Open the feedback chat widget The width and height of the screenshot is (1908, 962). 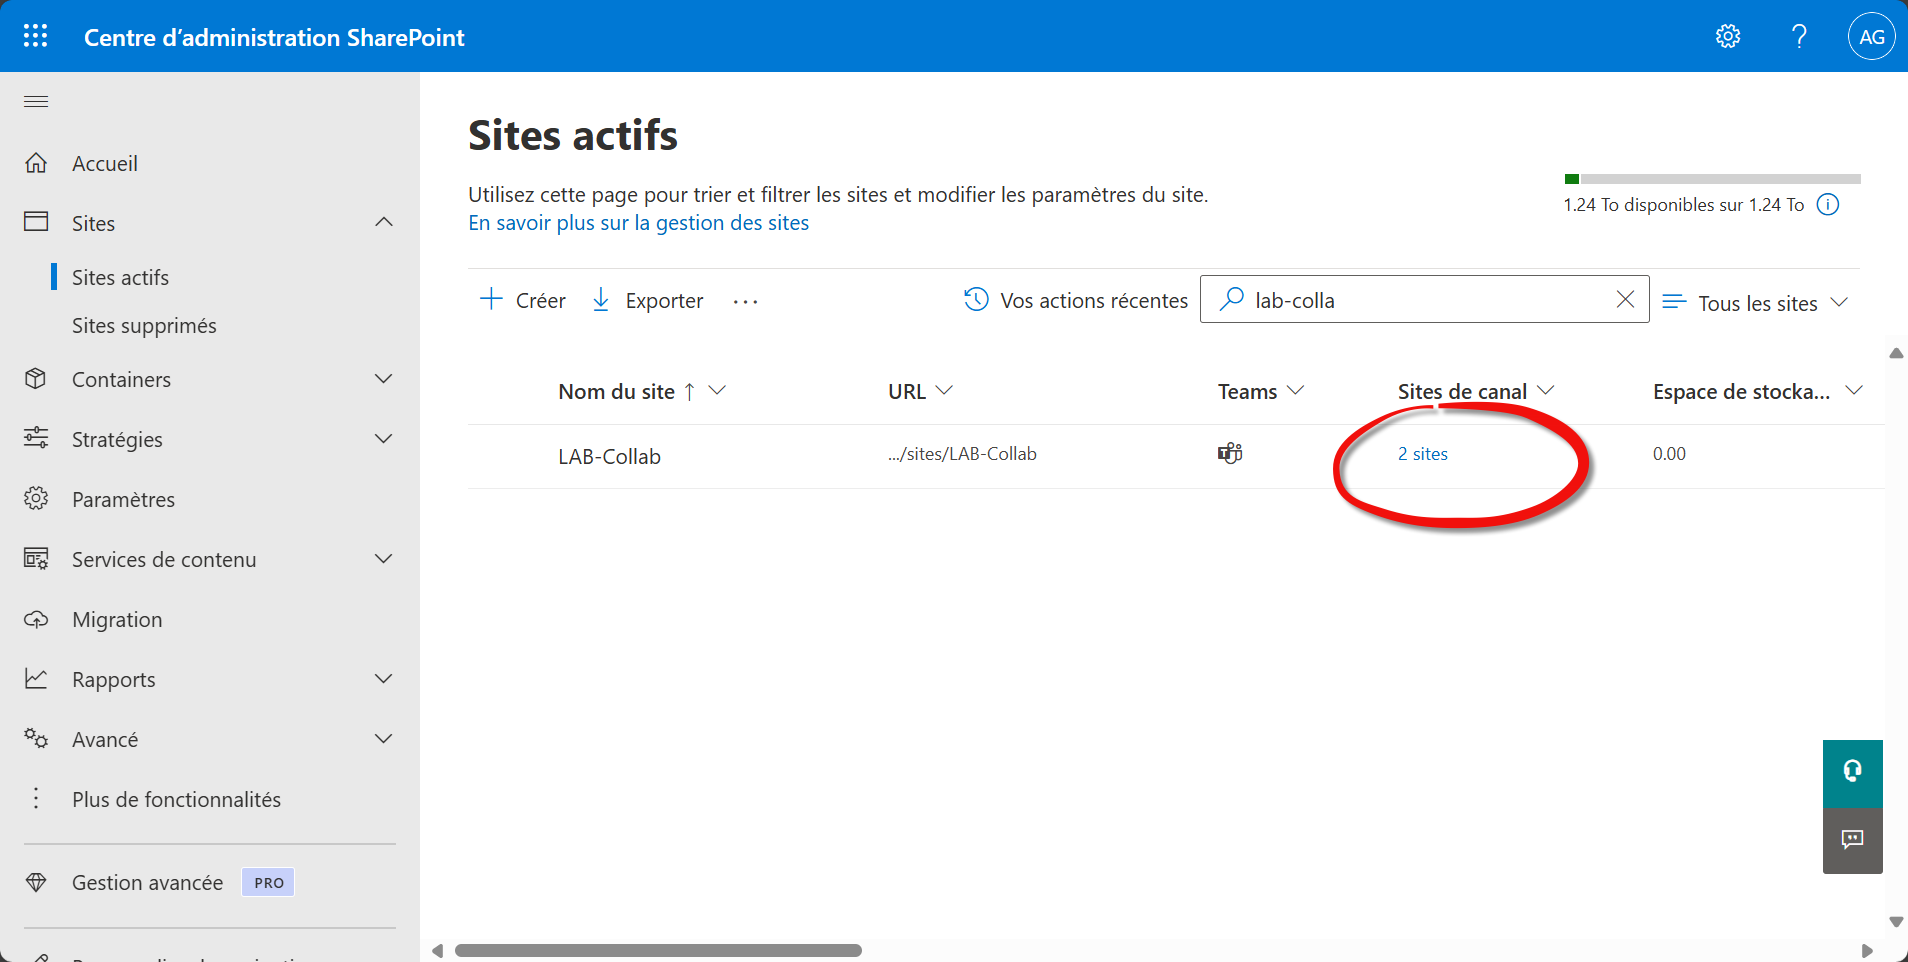click(x=1852, y=840)
